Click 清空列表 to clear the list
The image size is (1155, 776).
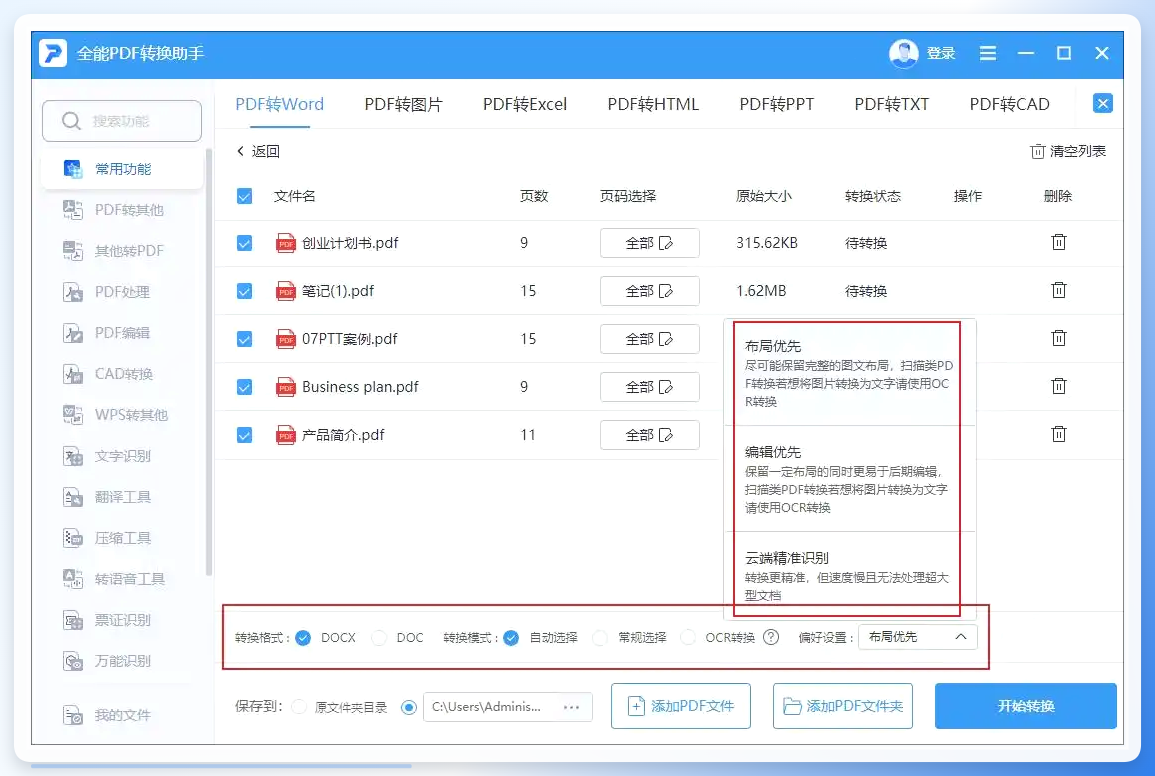point(1067,151)
